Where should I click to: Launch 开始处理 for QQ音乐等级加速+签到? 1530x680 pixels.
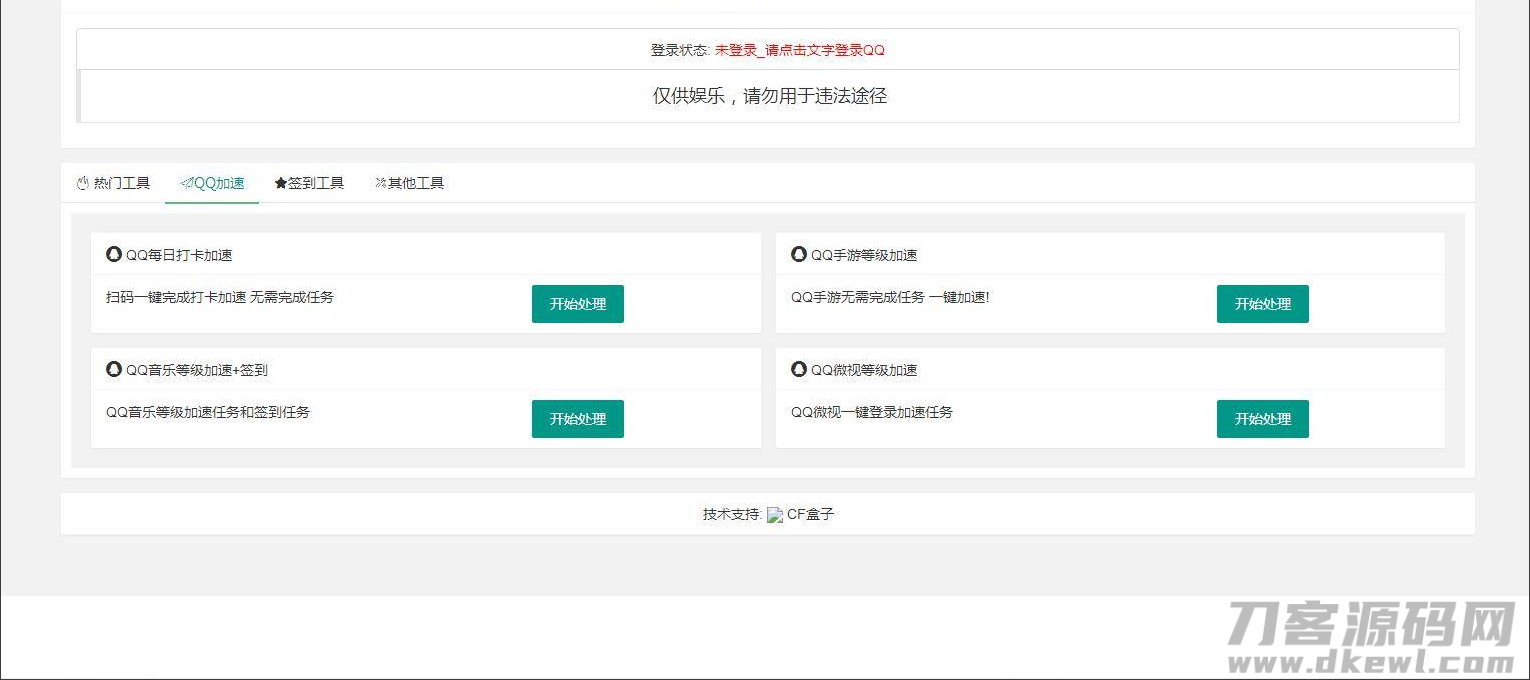(577, 419)
